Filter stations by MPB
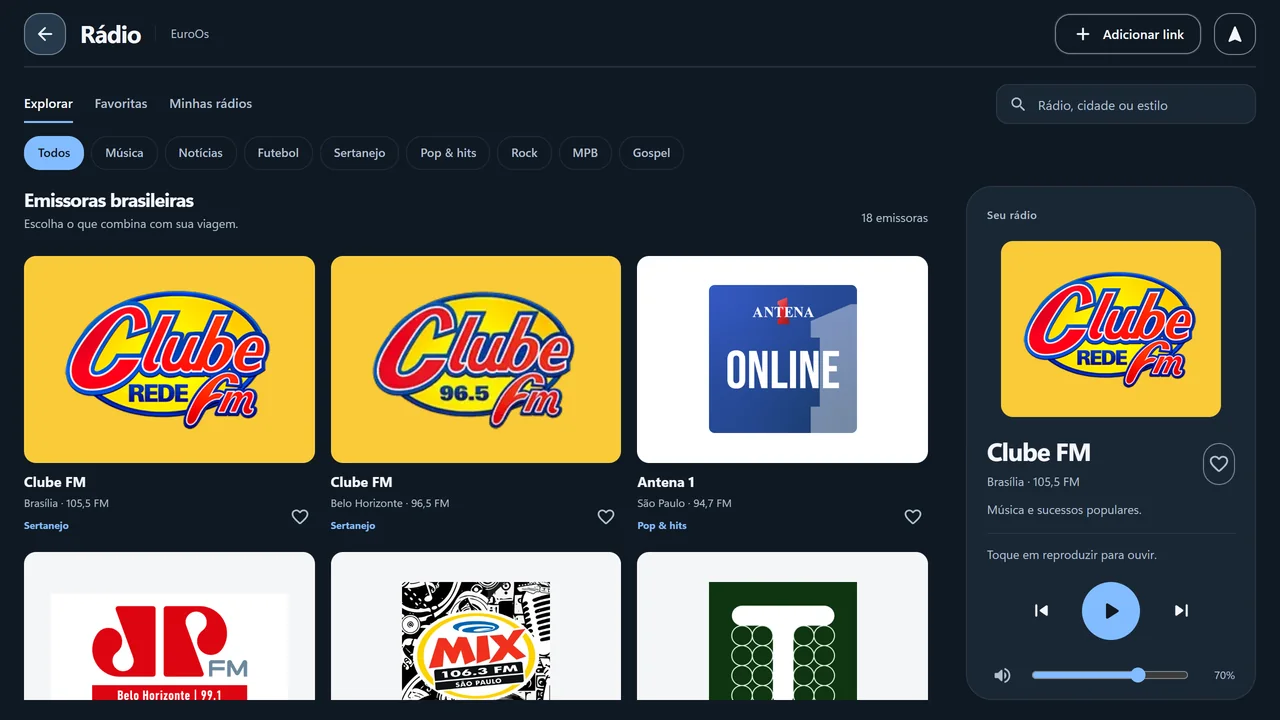The width and height of the screenshot is (1280, 720). pos(585,153)
